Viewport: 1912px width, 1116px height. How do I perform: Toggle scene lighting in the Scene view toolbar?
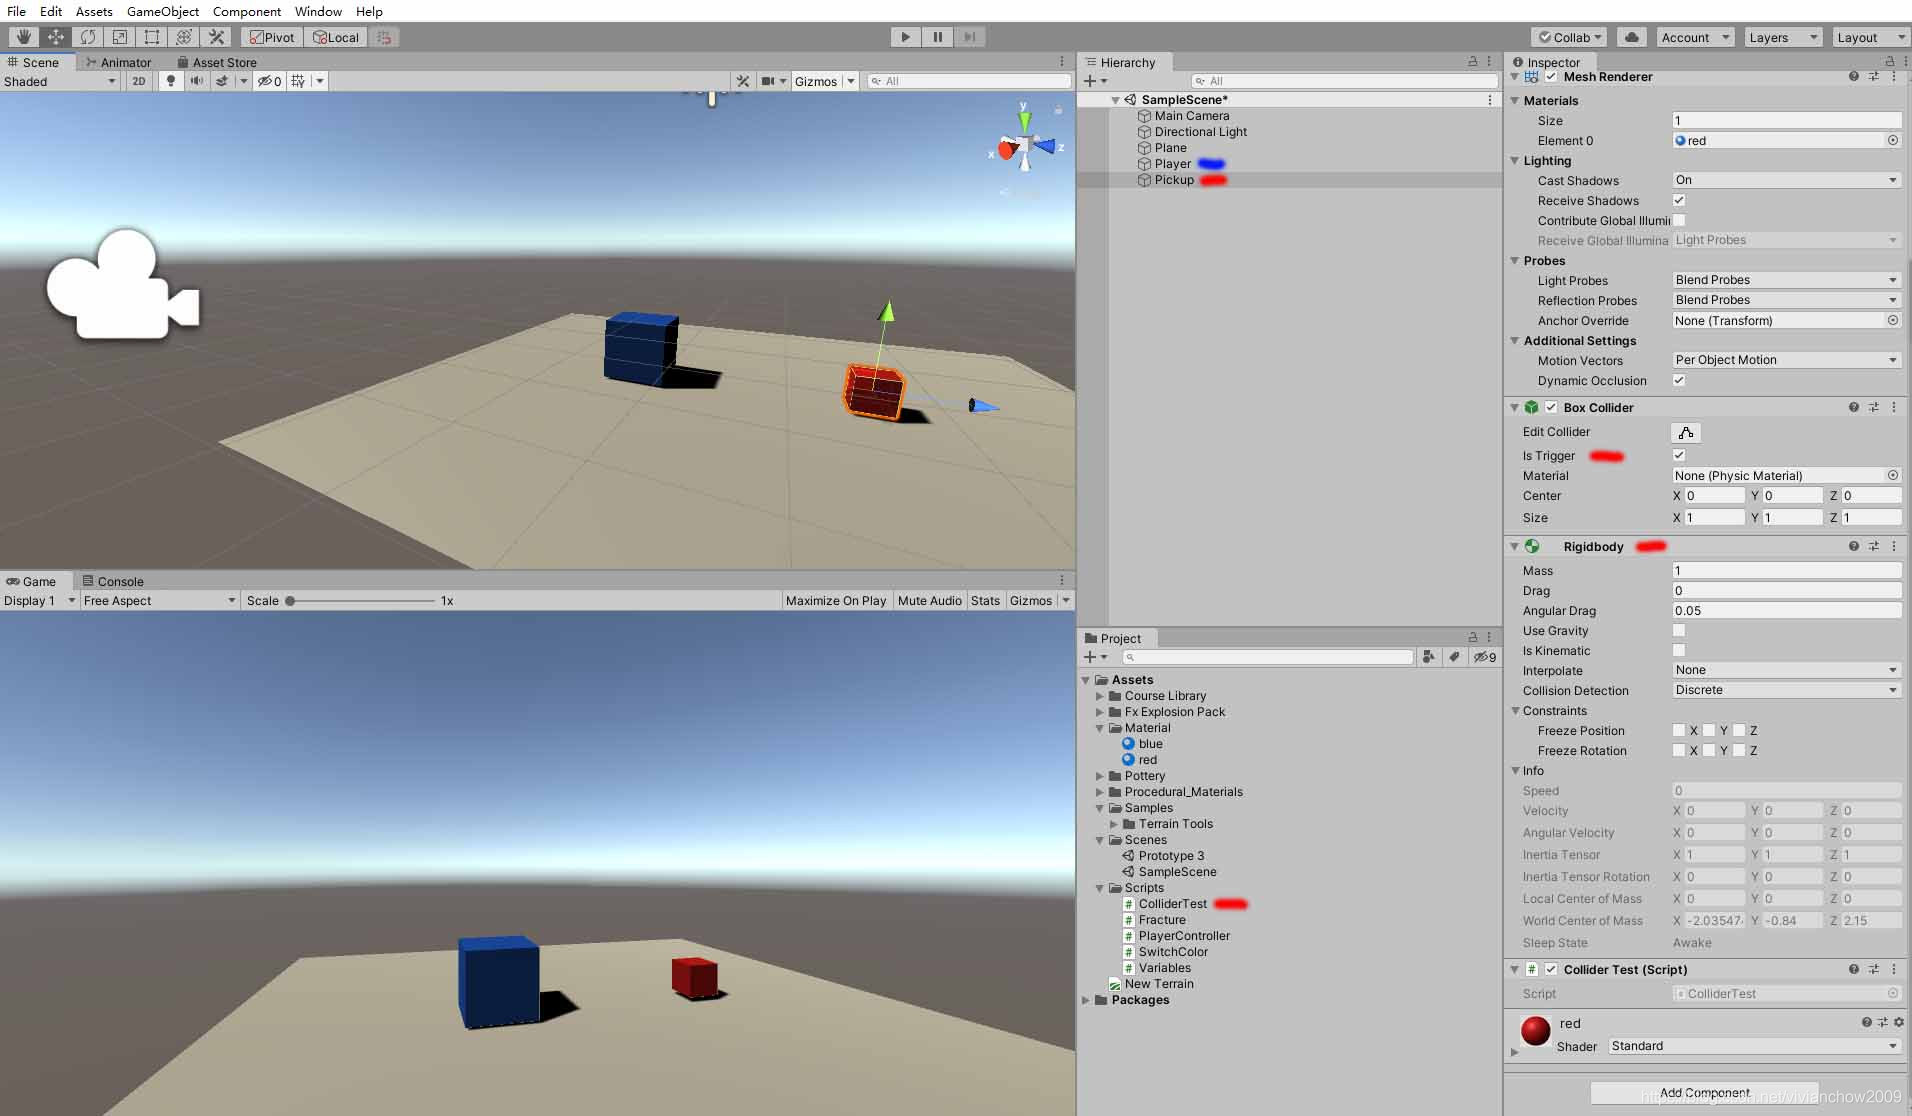pyautogui.click(x=169, y=81)
